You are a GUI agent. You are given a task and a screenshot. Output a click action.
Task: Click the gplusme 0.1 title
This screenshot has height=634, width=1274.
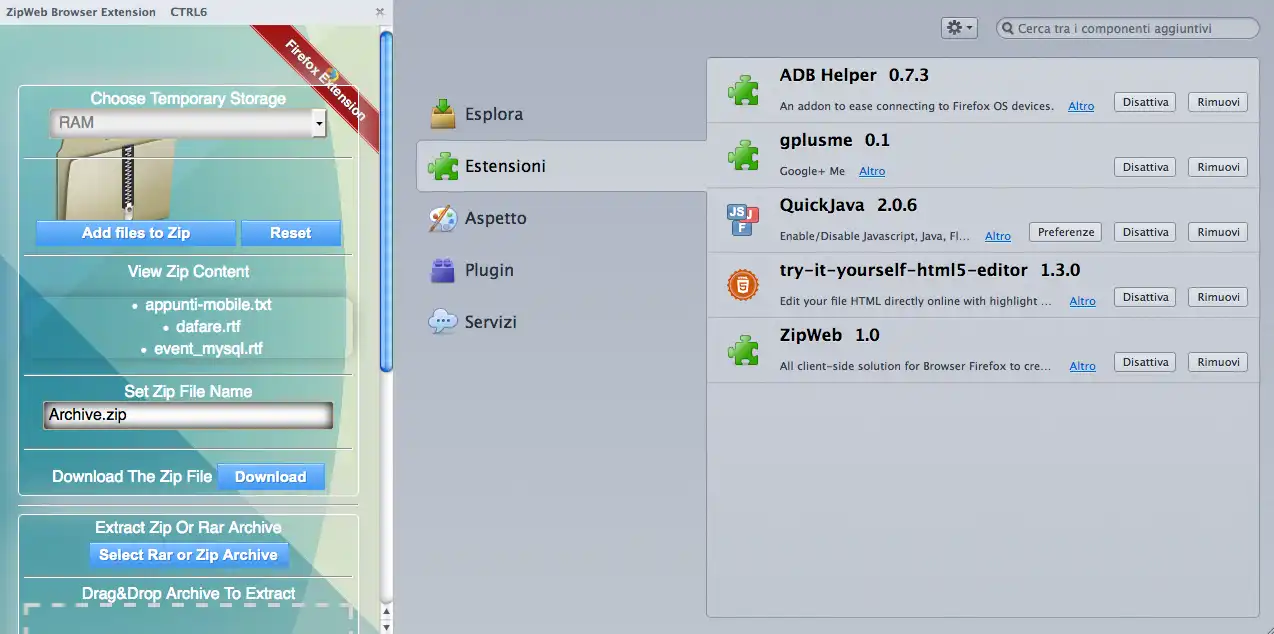[834, 140]
